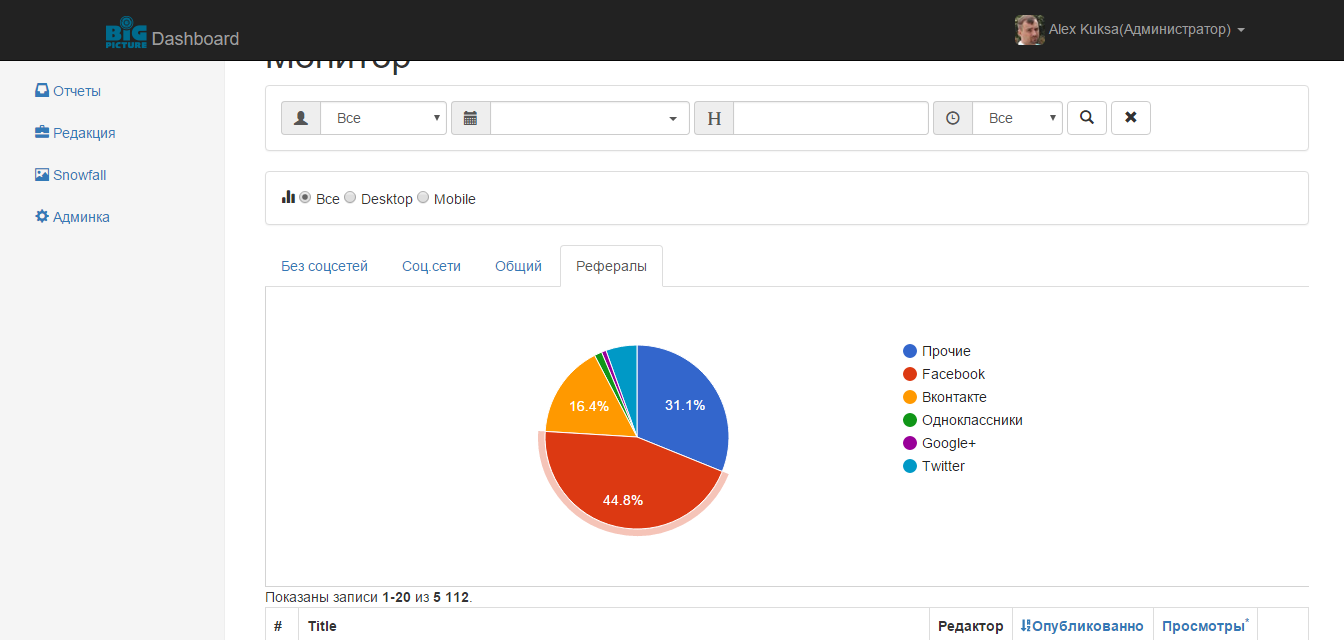Click Alex Kuksa's avatar picture

click(1029, 30)
